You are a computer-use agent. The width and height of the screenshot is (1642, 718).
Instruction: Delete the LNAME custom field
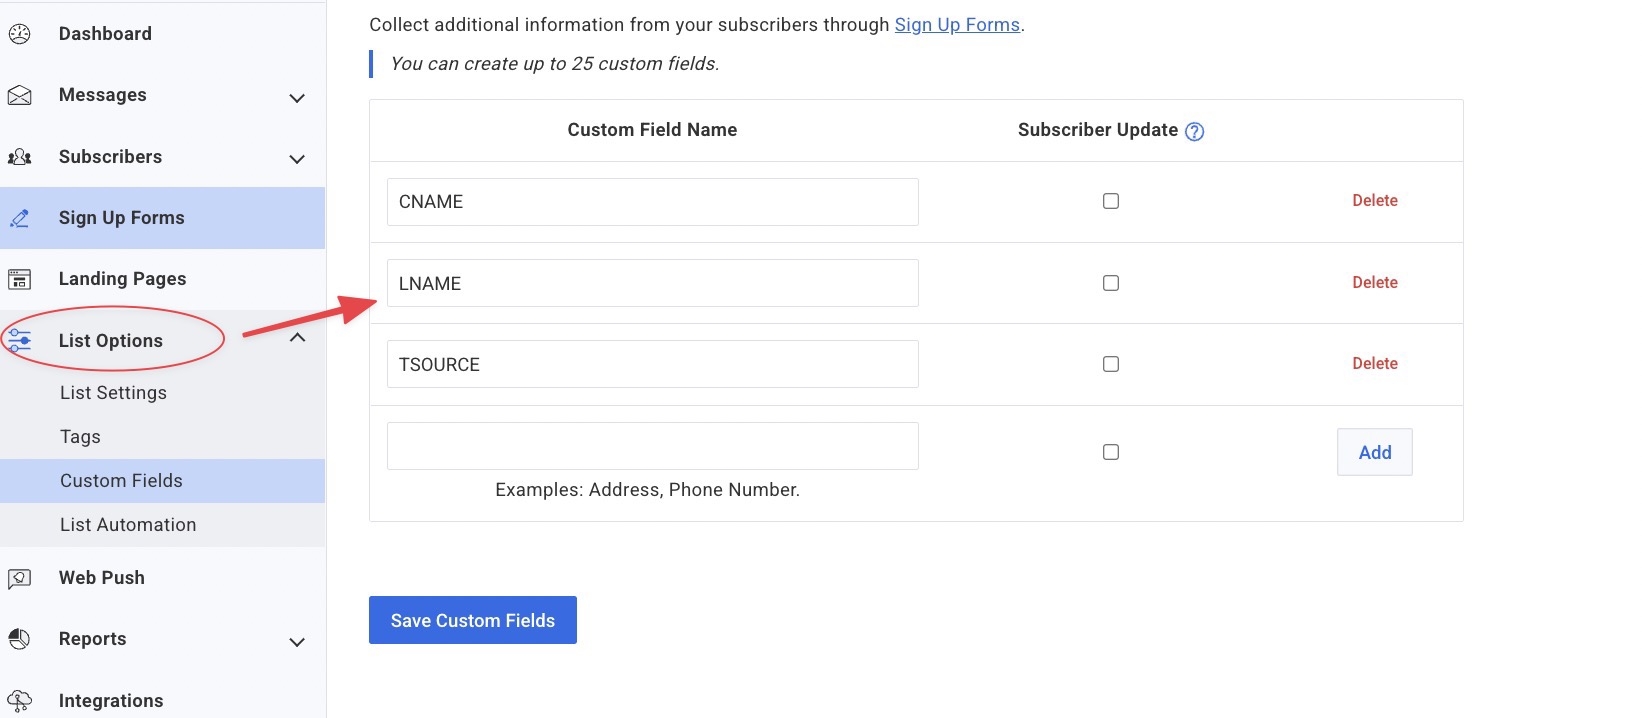tap(1375, 283)
